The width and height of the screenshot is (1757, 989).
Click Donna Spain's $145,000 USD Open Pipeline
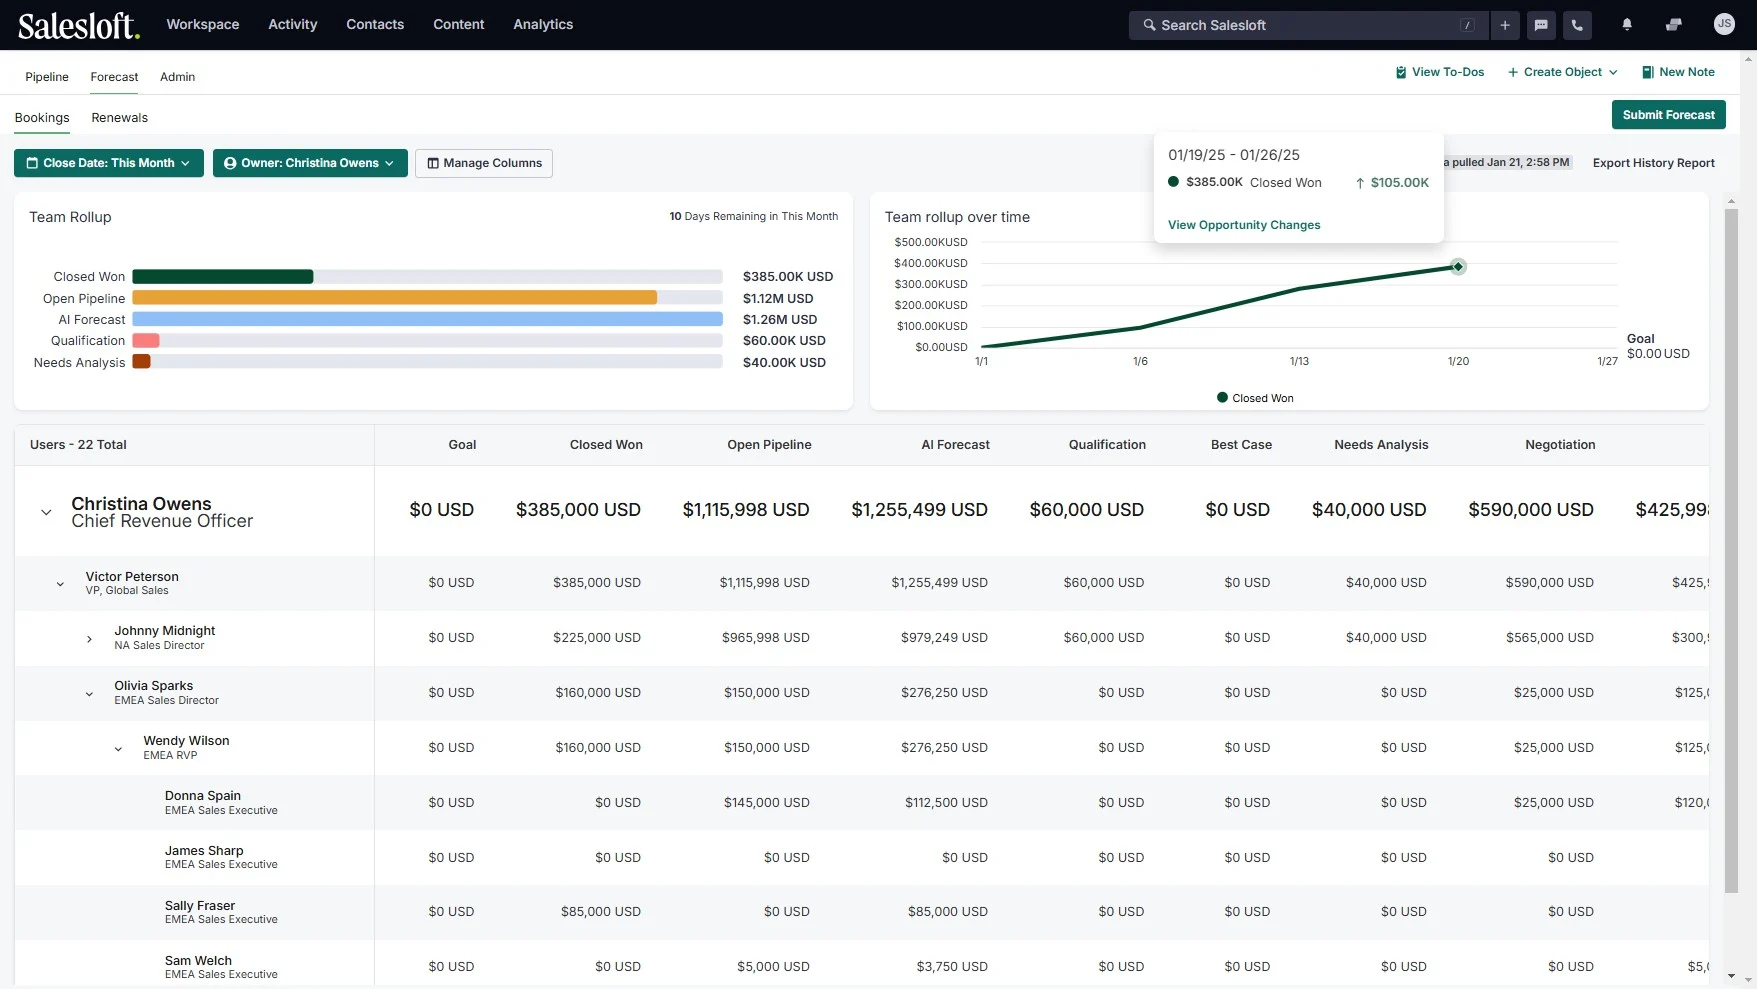(767, 803)
